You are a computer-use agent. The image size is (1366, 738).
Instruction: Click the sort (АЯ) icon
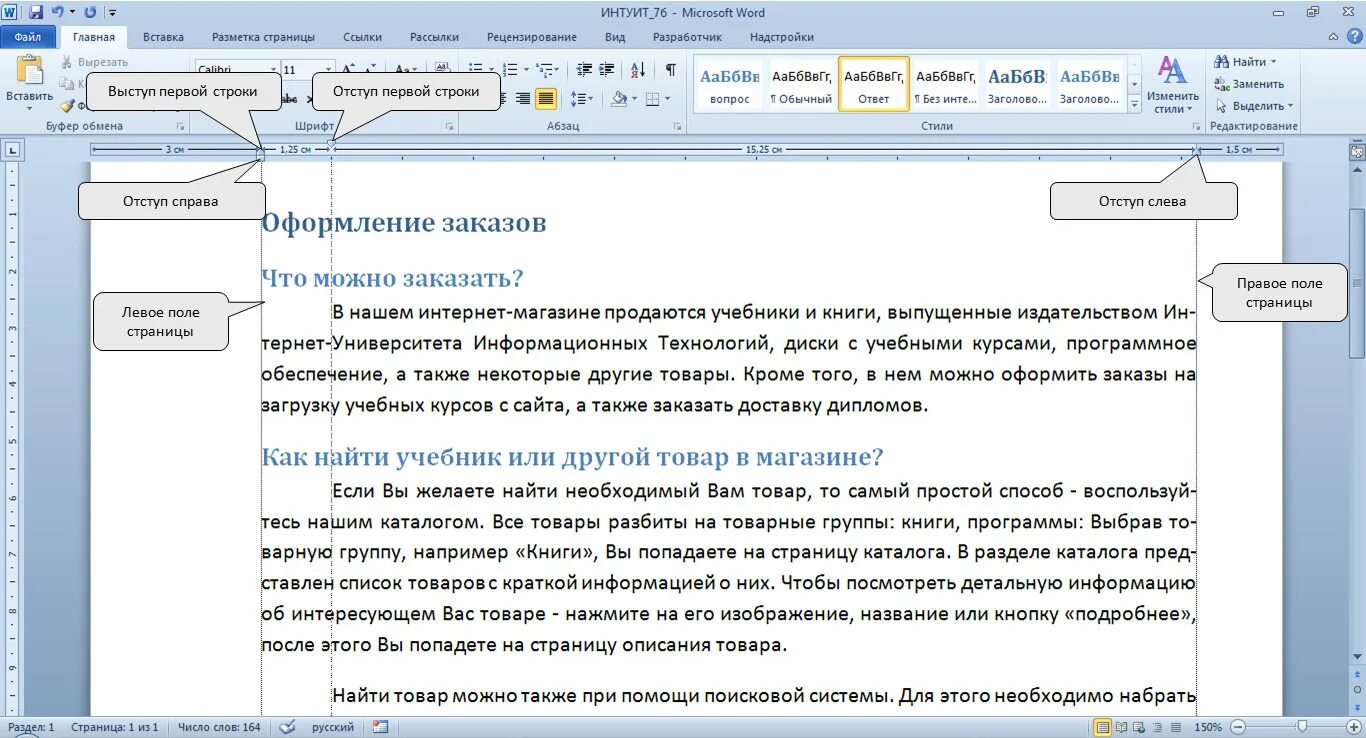click(638, 68)
